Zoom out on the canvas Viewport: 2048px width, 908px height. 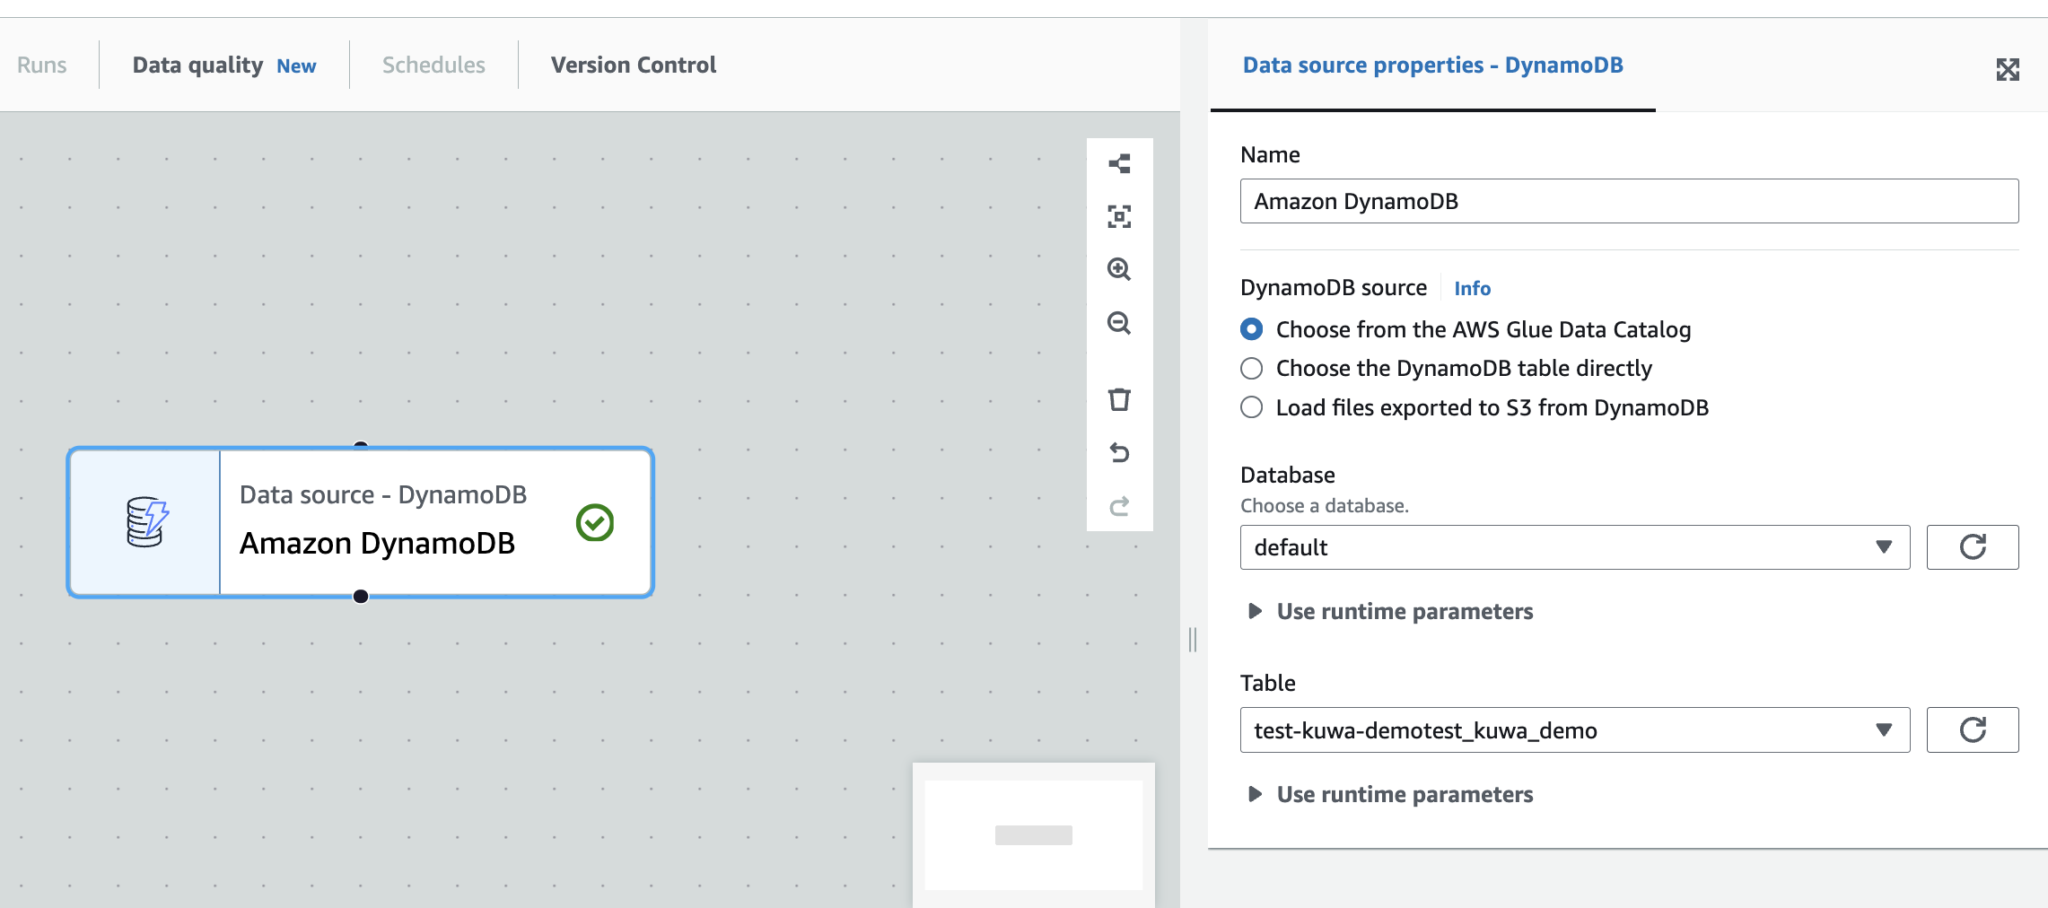1119,324
